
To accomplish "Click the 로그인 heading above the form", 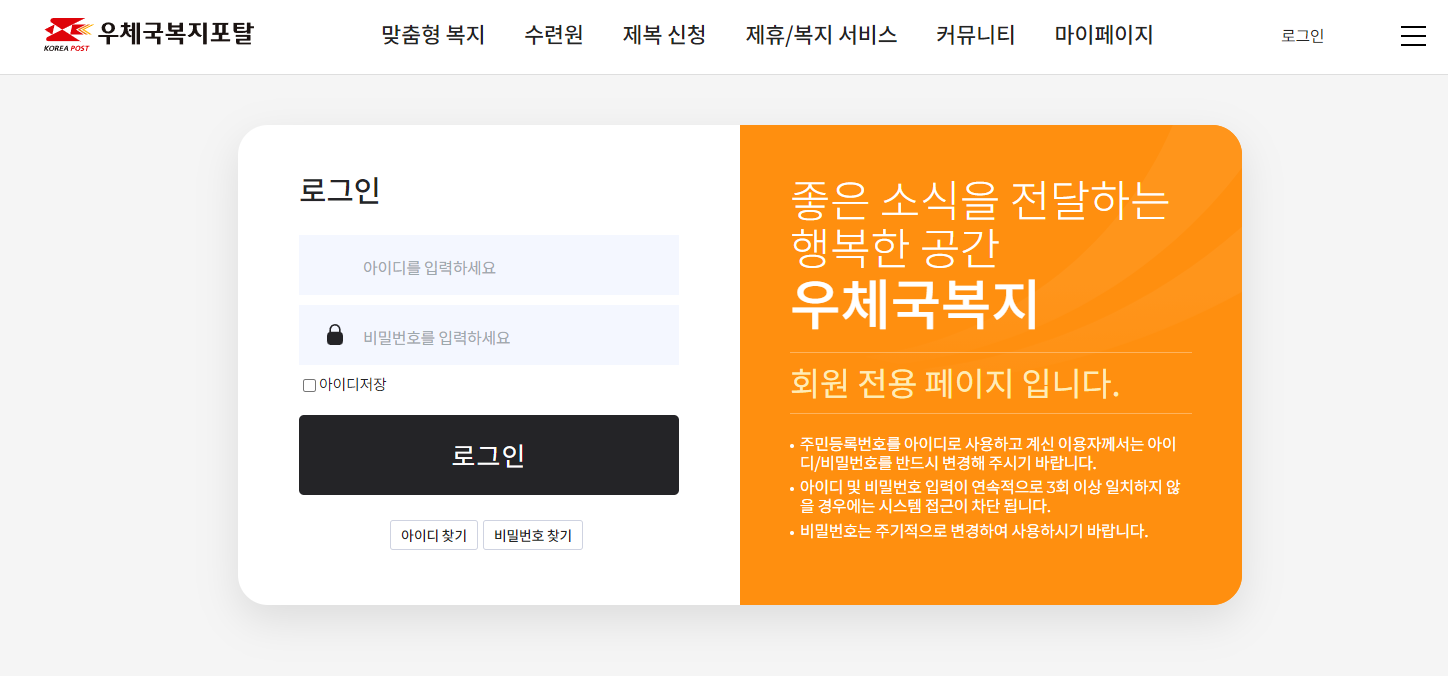I will [x=340, y=190].
